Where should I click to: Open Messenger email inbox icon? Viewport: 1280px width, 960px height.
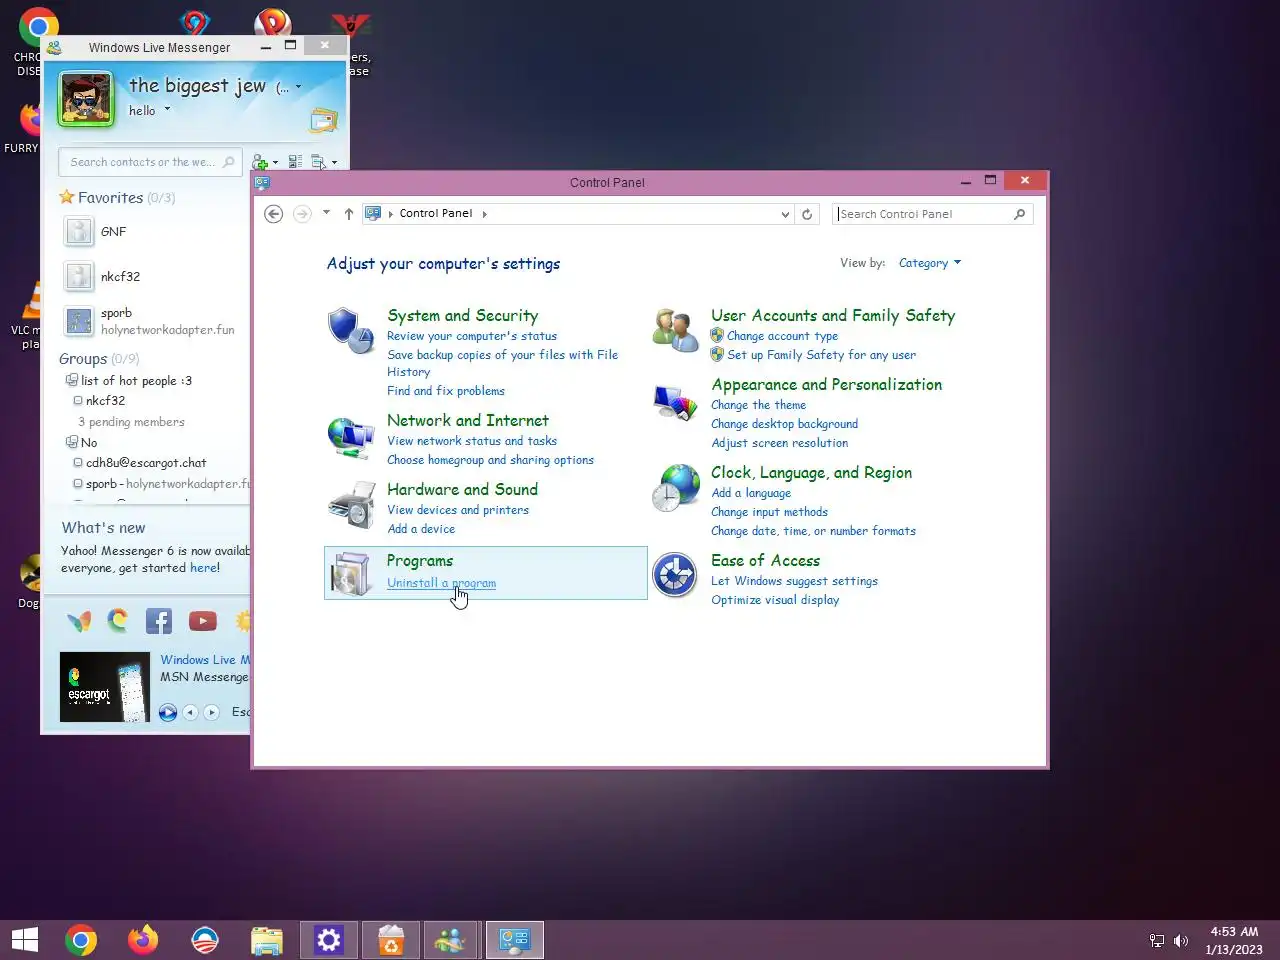(324, 121)
